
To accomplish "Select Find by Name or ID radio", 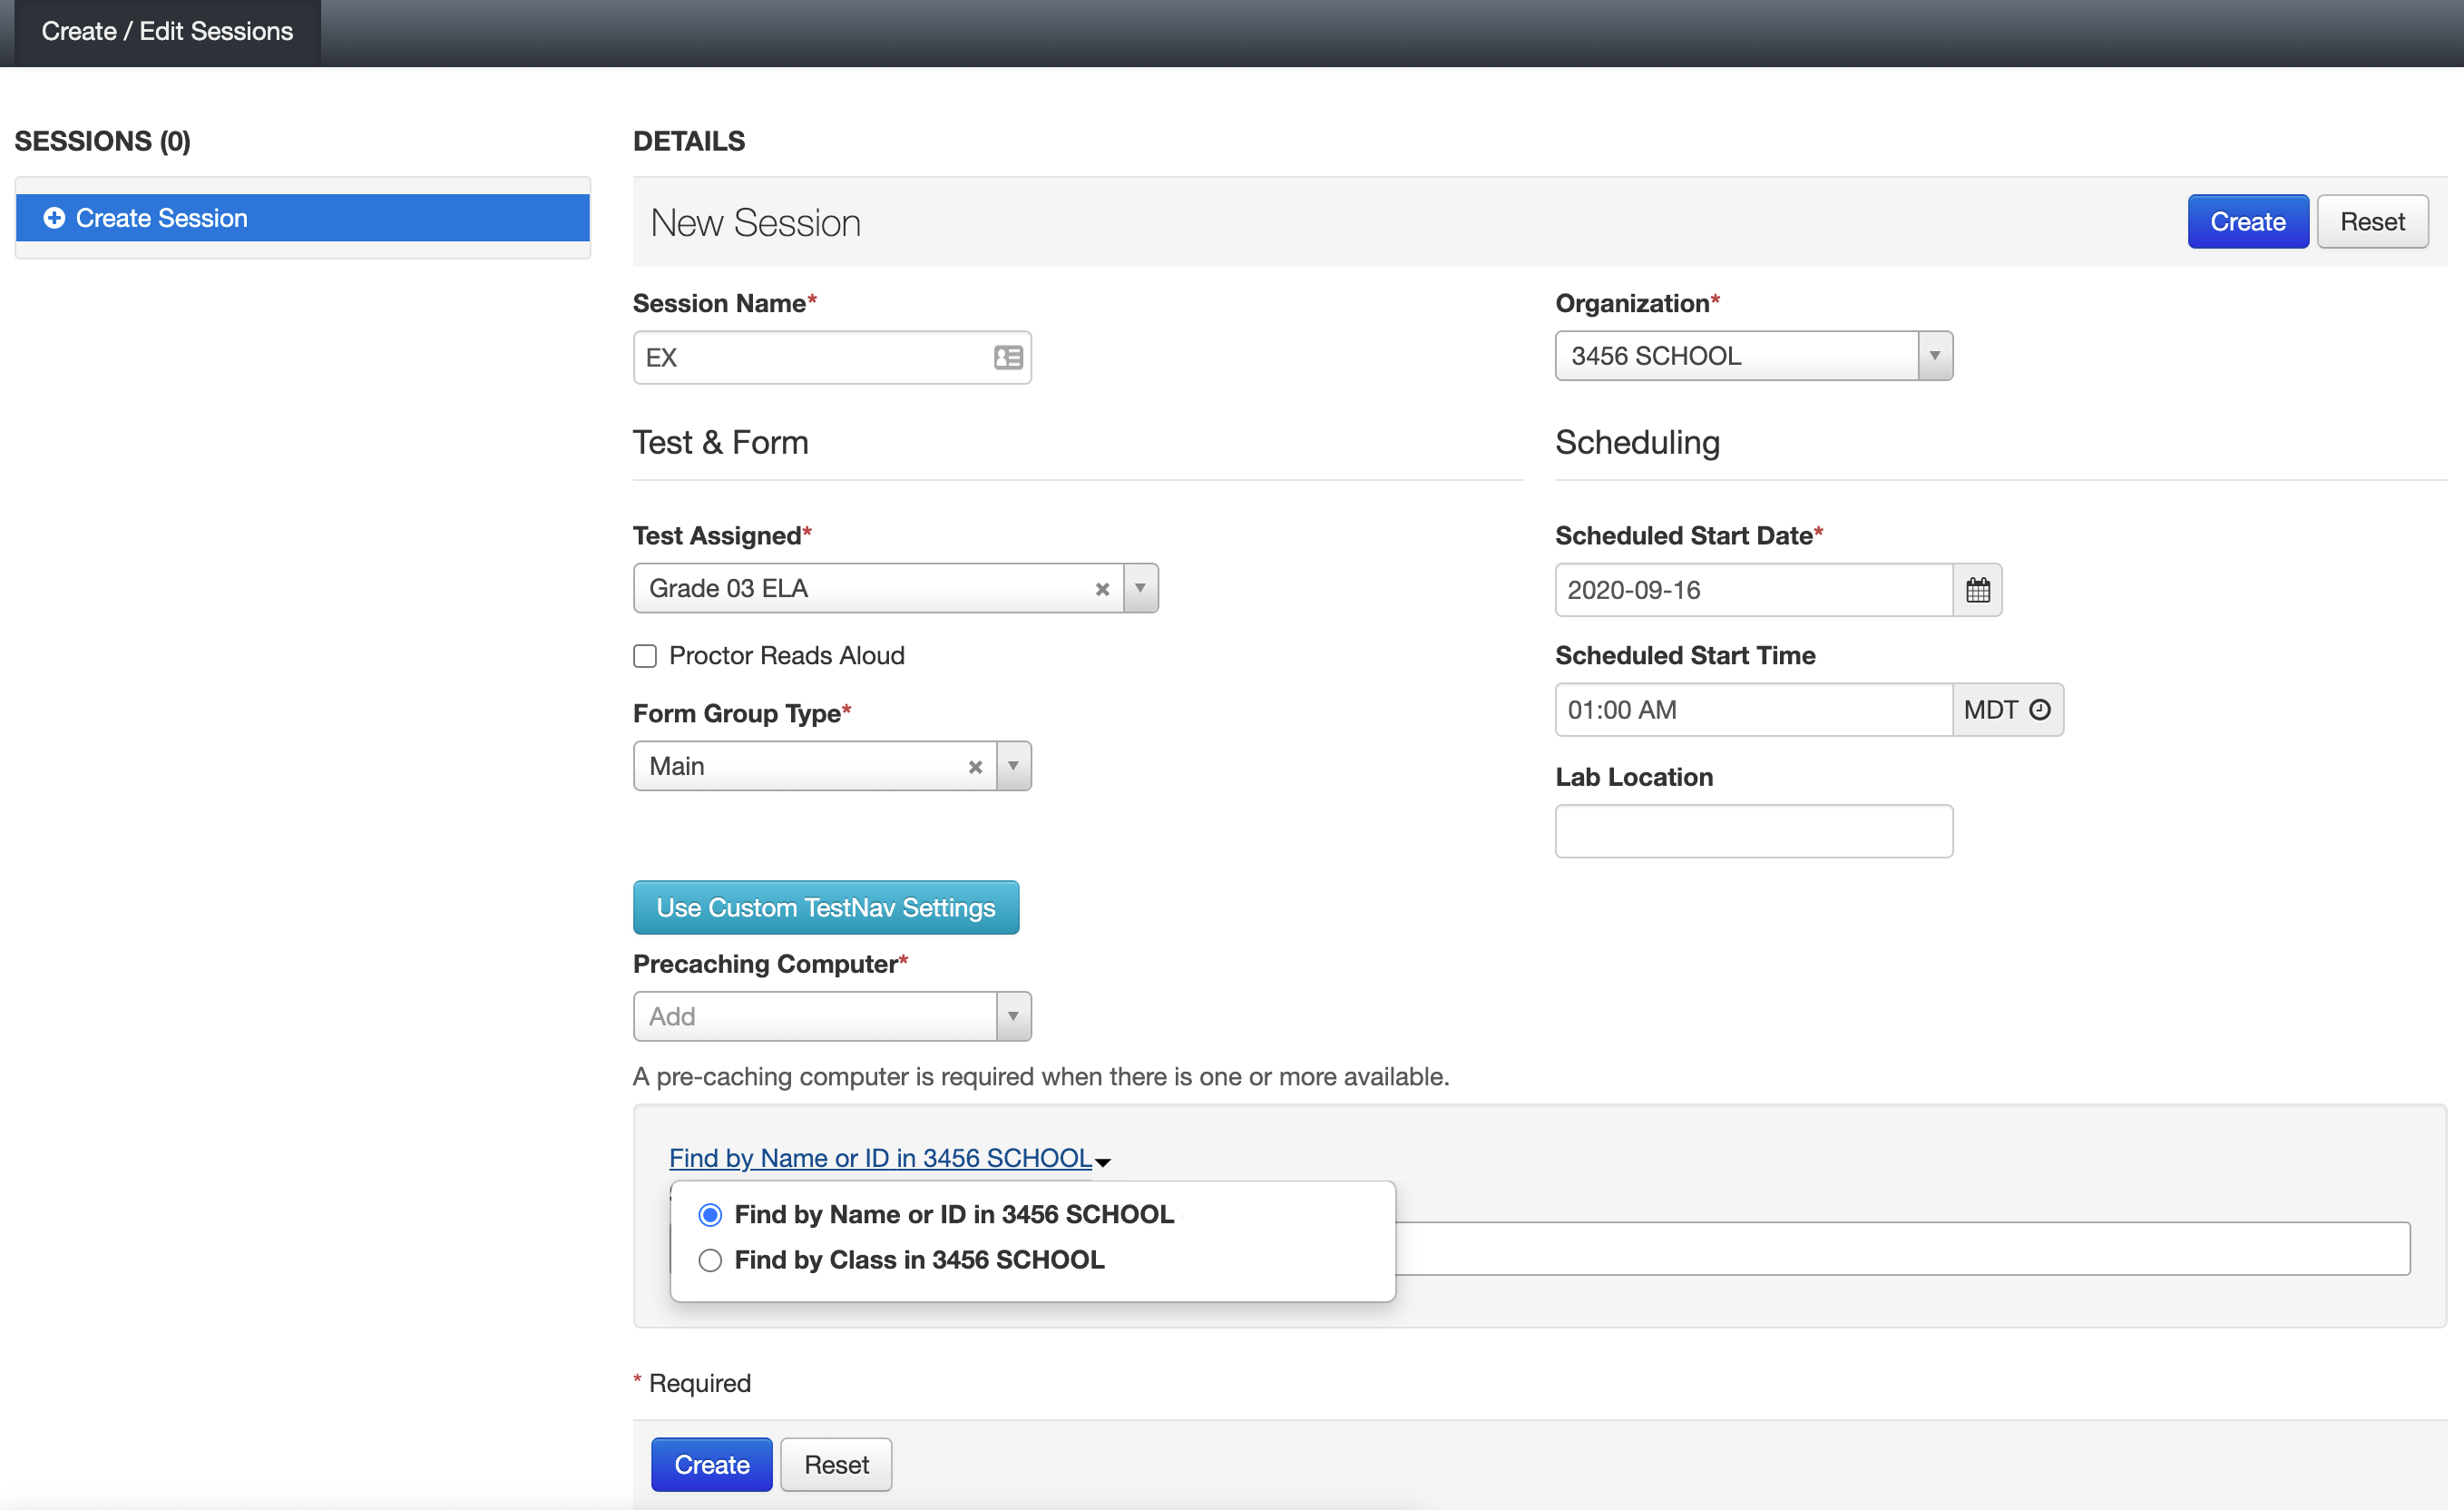I will [710, 1215].
